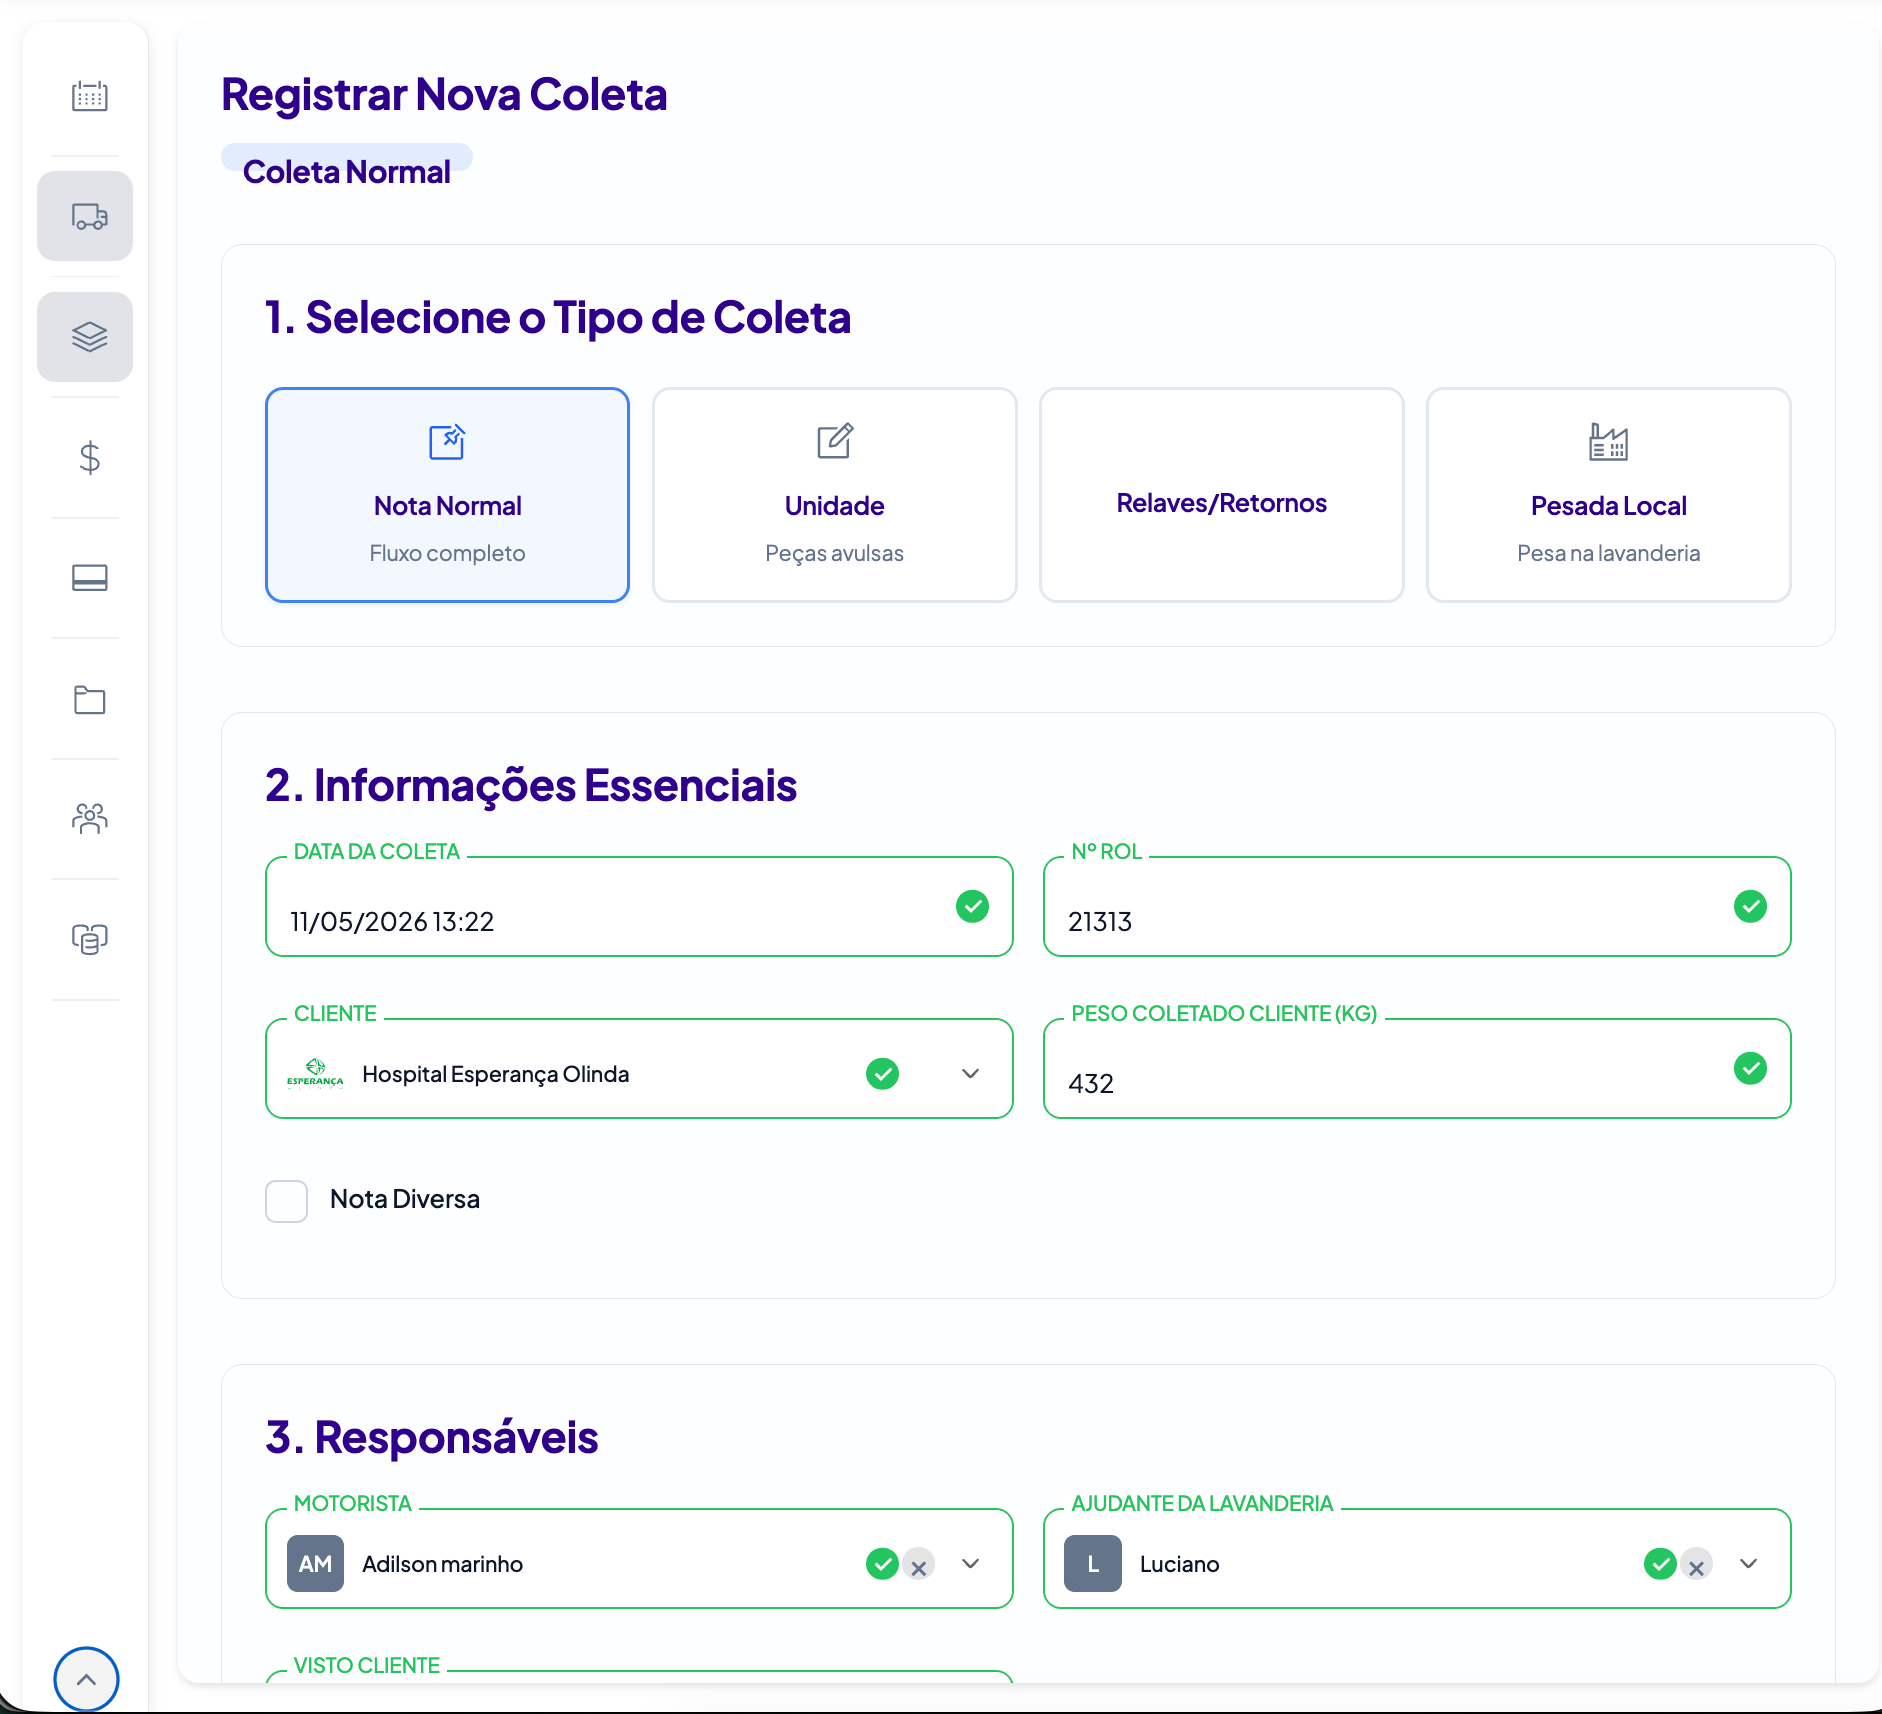Click the Hospital Esperança logo
Screen dimensions: 1882x1714
coord(315,1073)
